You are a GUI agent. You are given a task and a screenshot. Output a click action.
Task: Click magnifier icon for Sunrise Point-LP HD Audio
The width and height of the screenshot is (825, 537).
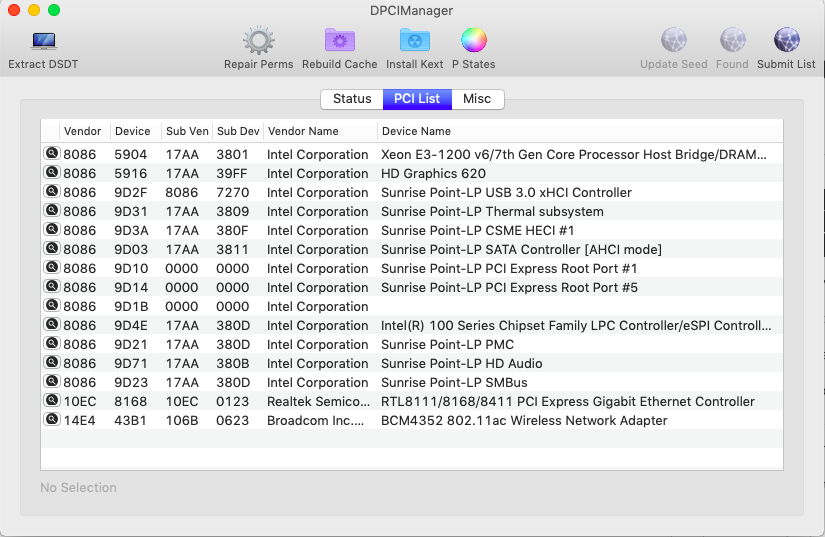pos(51,363)
